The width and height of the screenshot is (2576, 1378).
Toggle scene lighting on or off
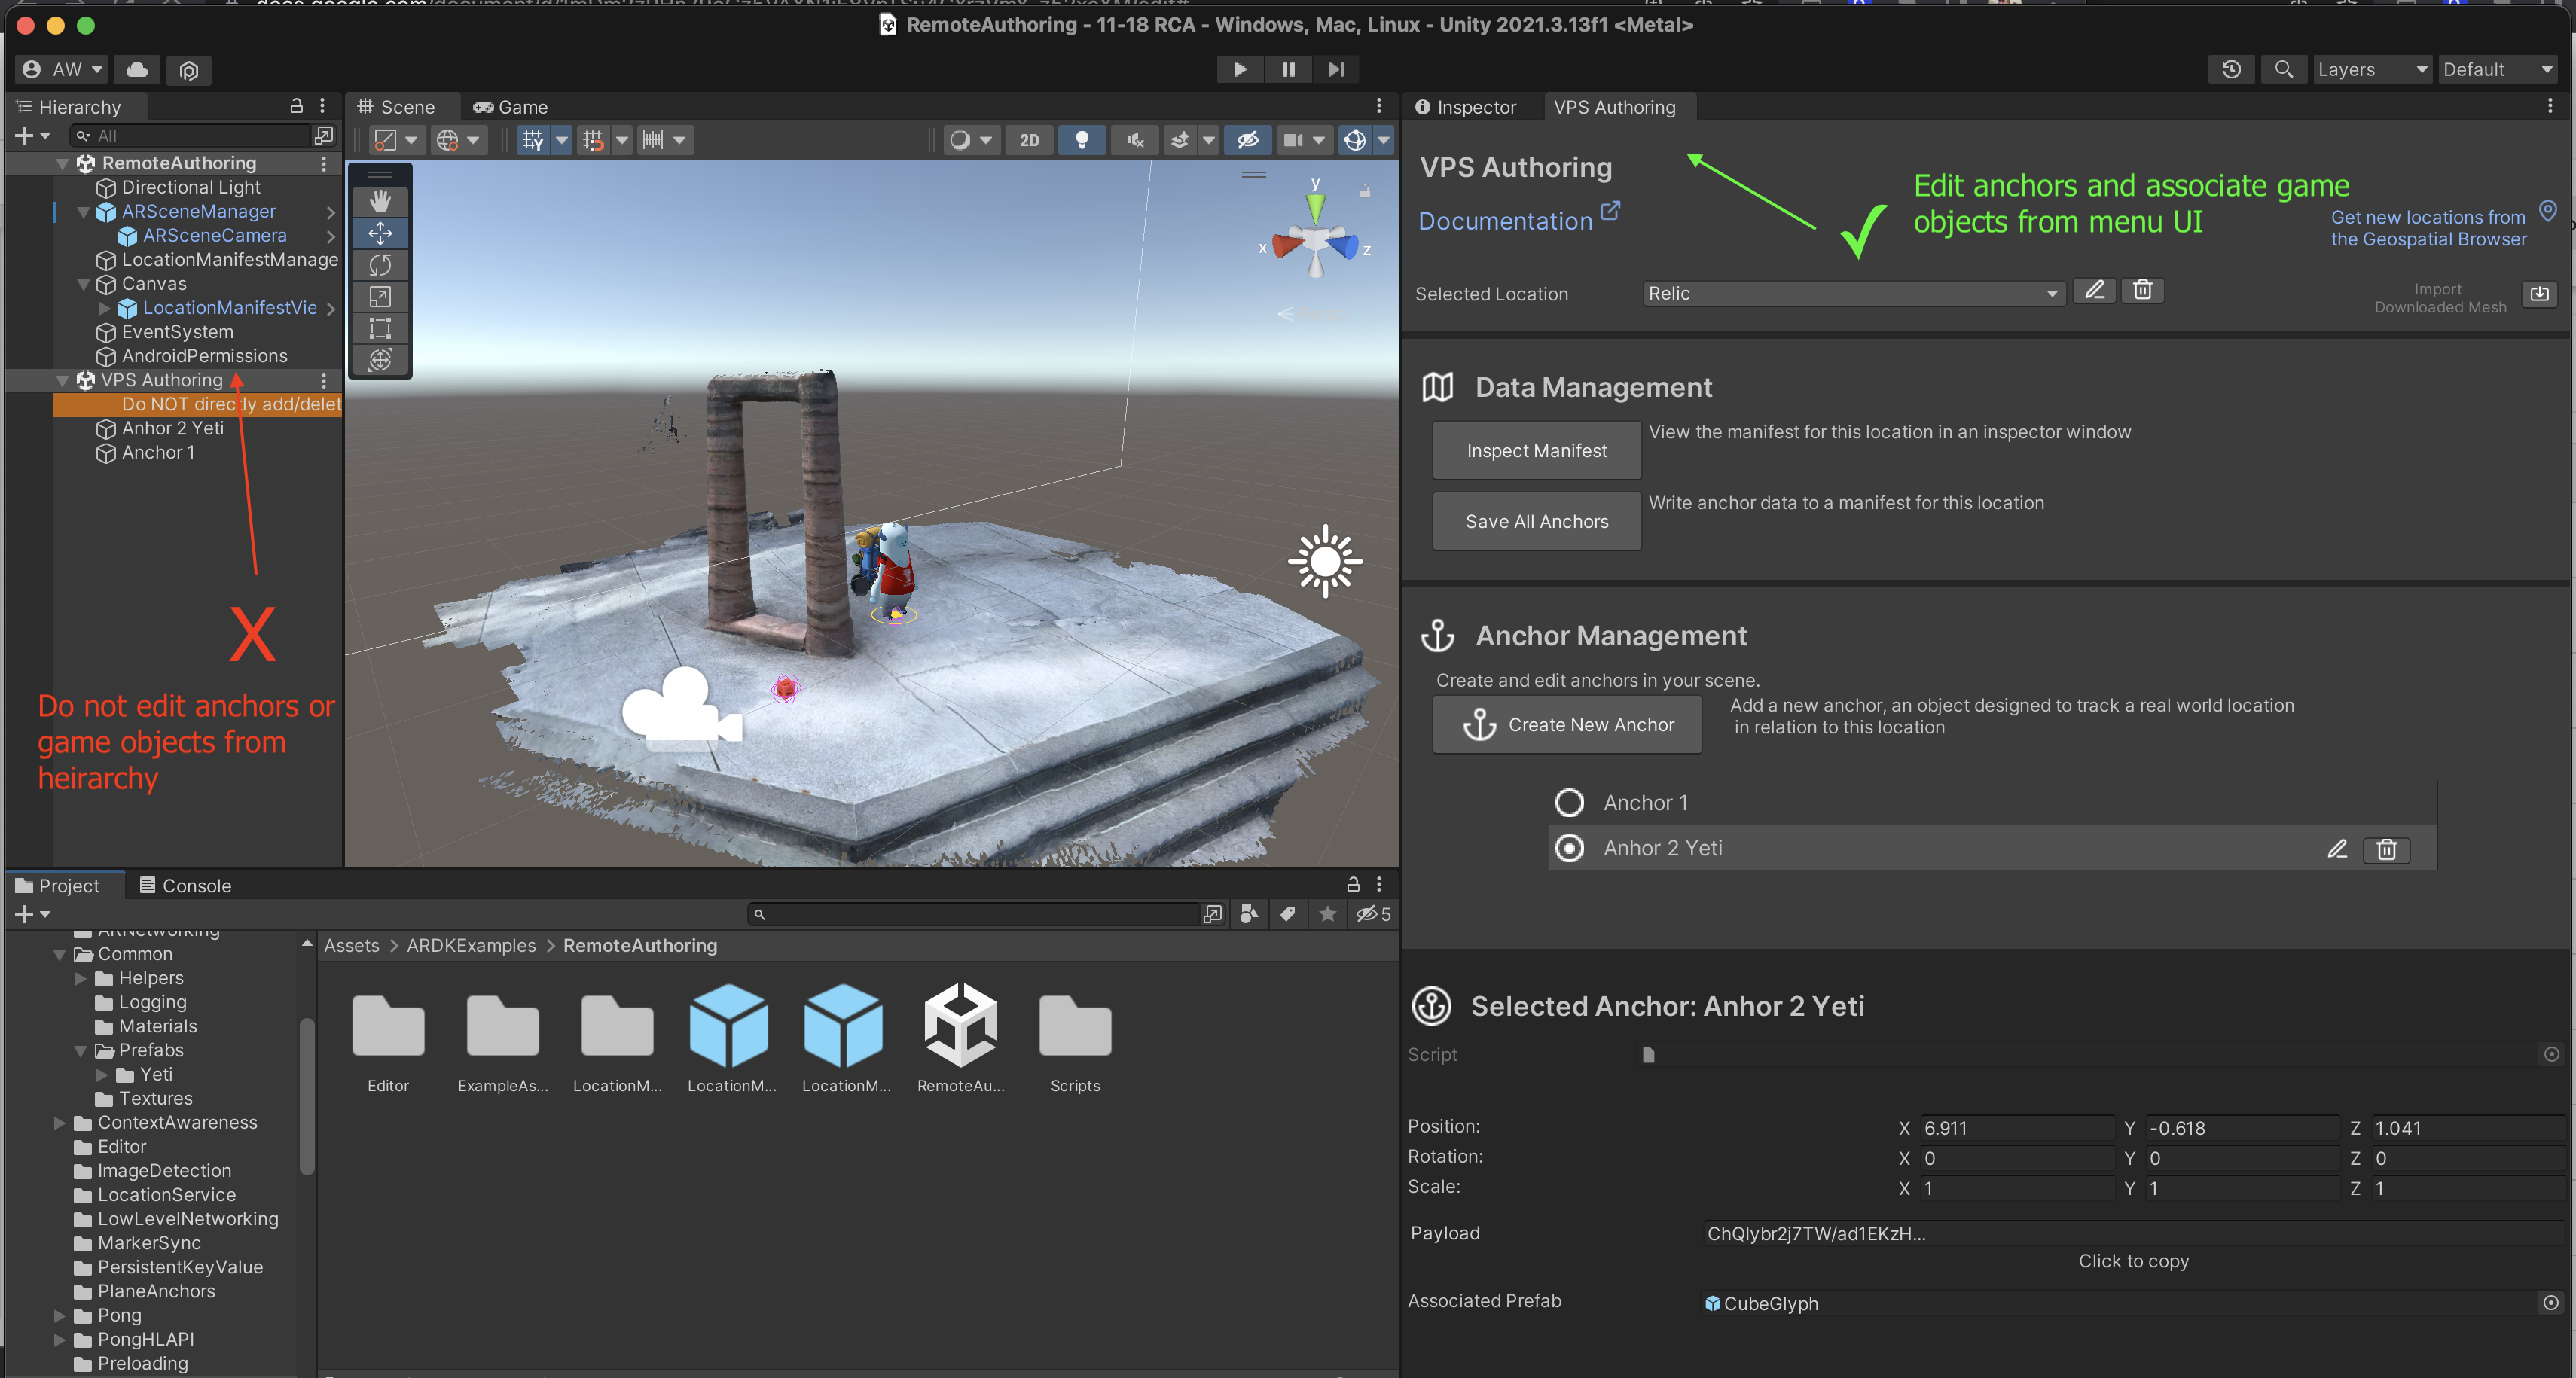[1082, 140]
